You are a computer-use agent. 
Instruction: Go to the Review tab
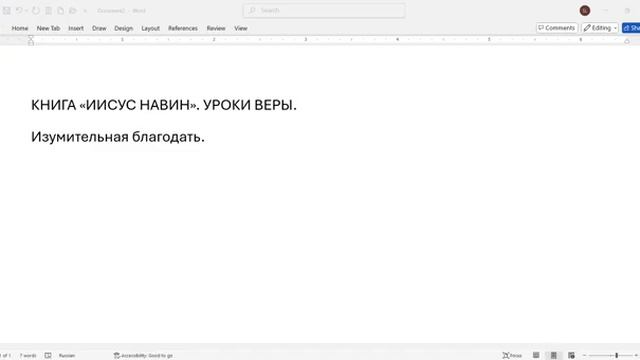click(x=216, y=28)
